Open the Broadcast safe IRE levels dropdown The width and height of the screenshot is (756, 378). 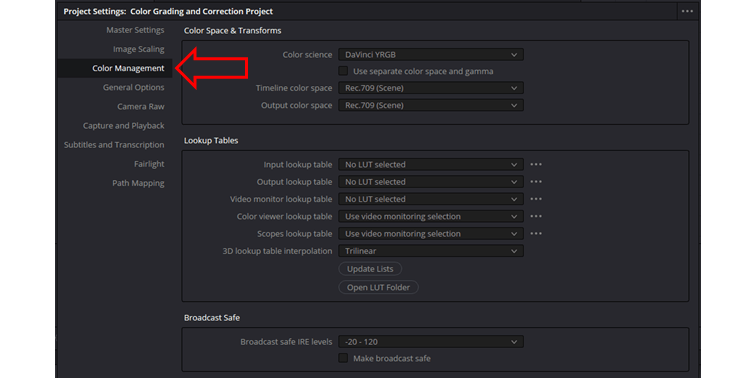431,342
